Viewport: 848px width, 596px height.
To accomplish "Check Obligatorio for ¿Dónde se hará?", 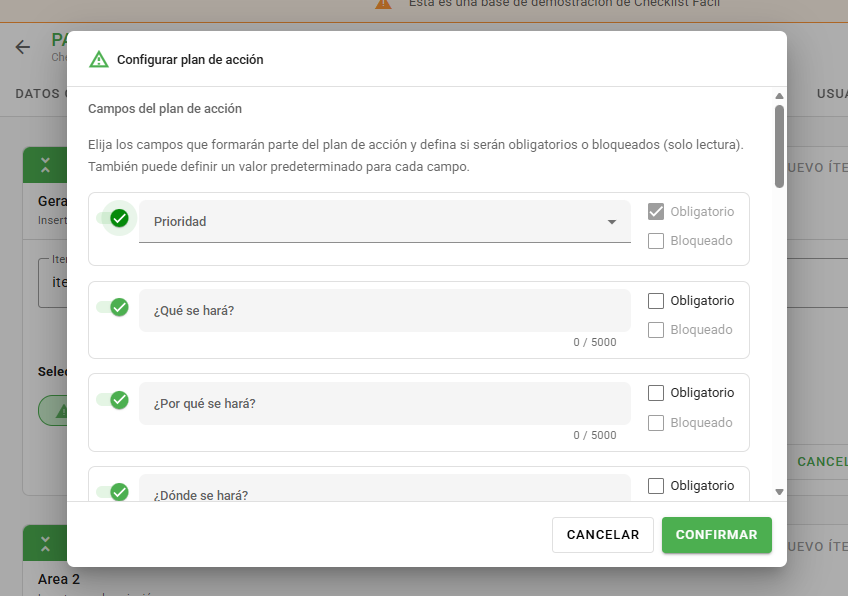I will (x=655, y=486).
